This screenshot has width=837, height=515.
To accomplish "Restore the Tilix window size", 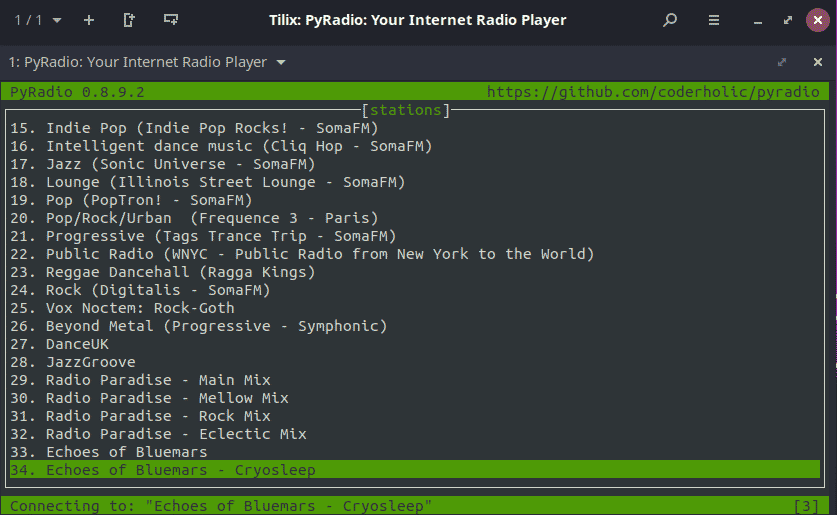I will coord(788,20).
